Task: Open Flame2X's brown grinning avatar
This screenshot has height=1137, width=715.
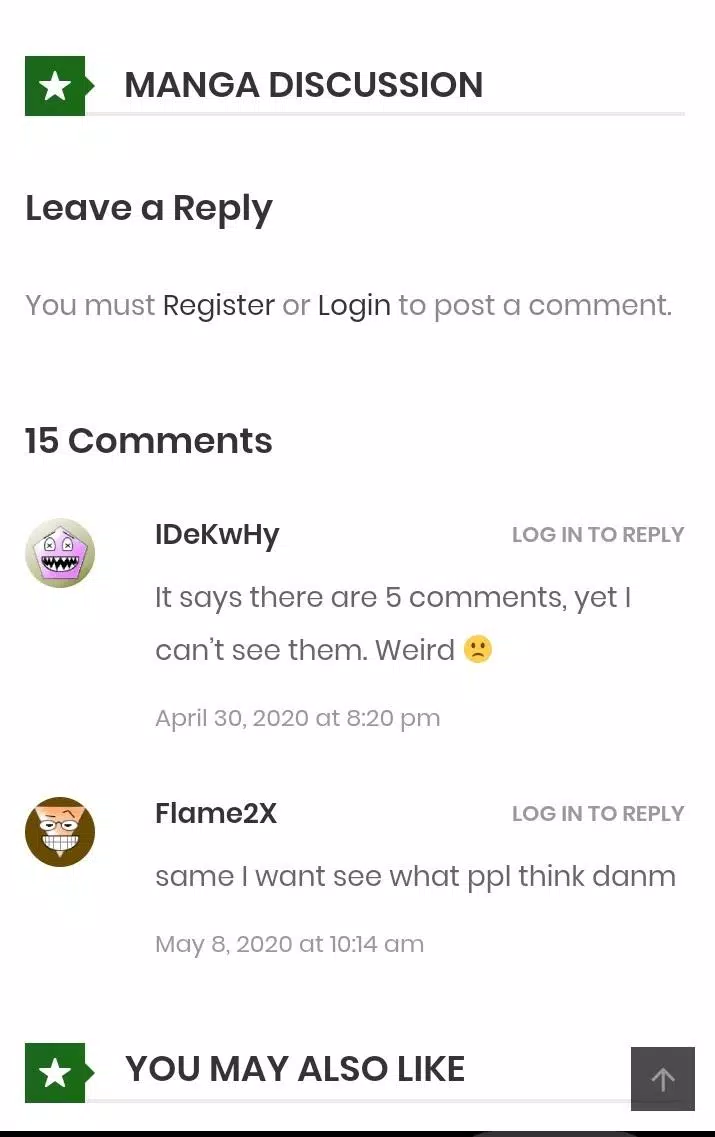Action: point(60,832)
